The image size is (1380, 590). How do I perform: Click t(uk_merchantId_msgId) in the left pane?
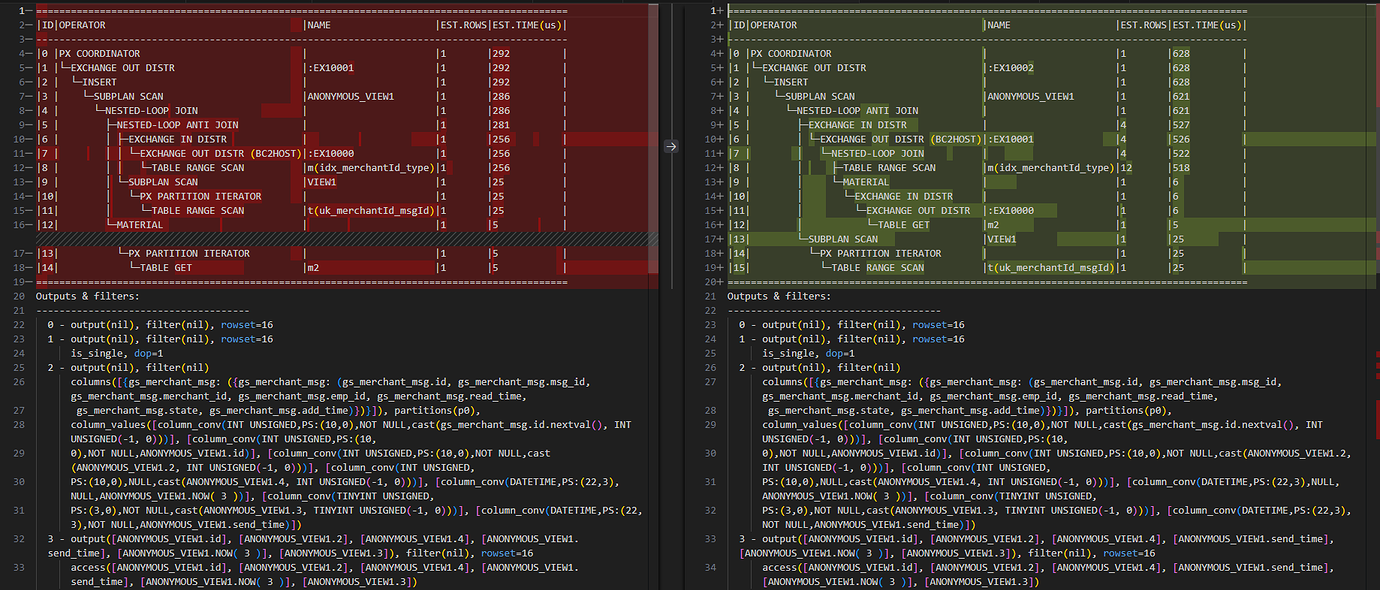click(x=369, y=211)
